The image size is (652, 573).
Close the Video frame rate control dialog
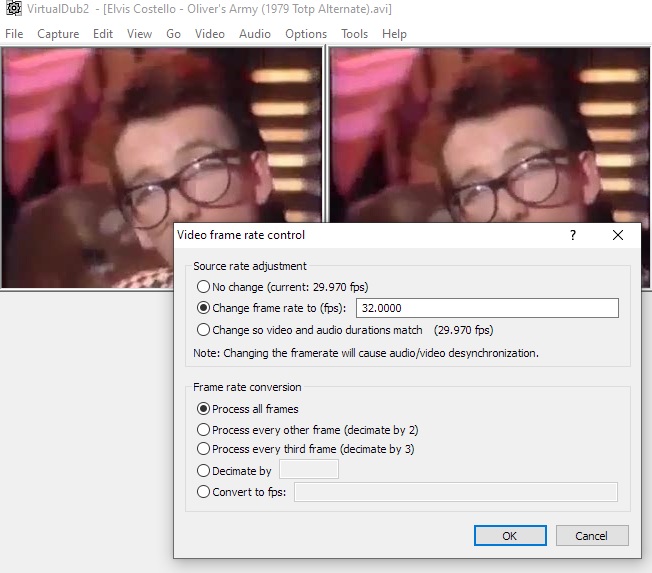pyautogui.click(x=618, y=235)
